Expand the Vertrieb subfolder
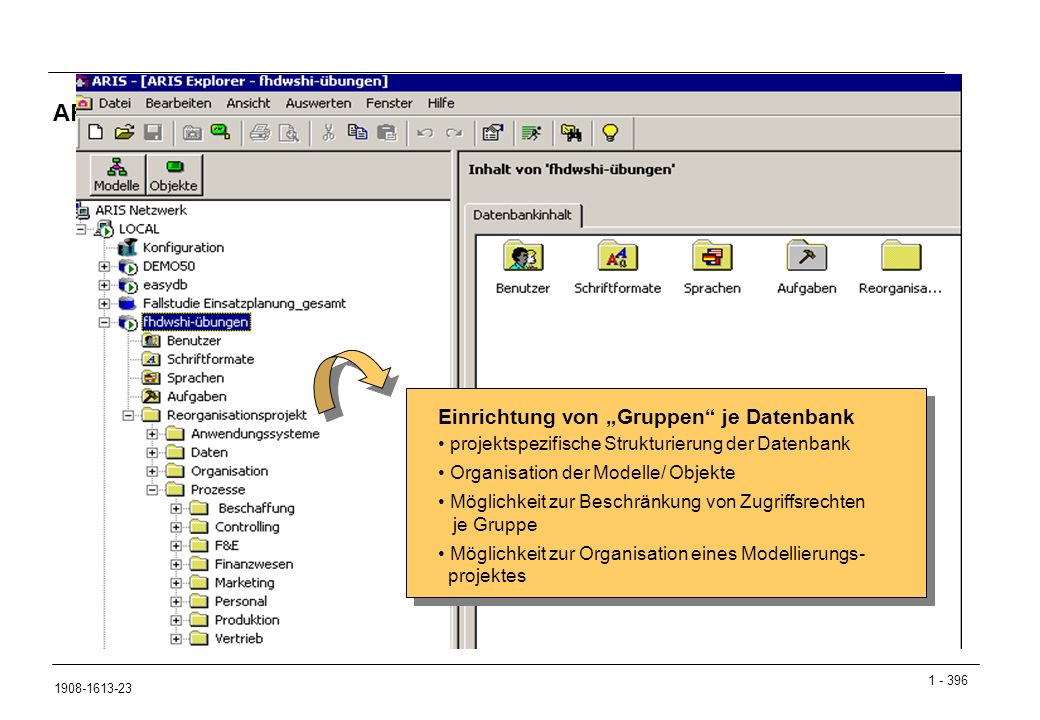 click(x=176, y=639)
